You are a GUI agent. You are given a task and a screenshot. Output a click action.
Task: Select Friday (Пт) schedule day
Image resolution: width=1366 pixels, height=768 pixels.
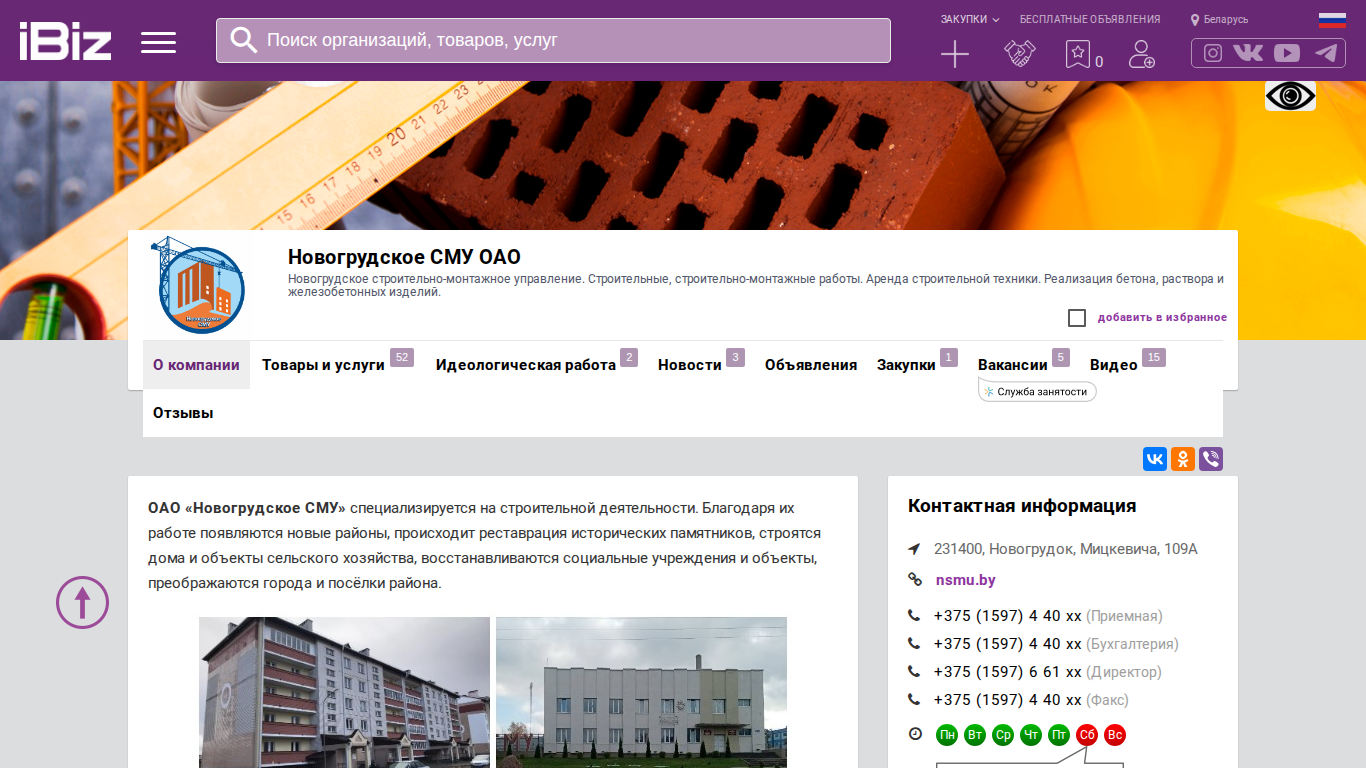[x=1059, y=736]
